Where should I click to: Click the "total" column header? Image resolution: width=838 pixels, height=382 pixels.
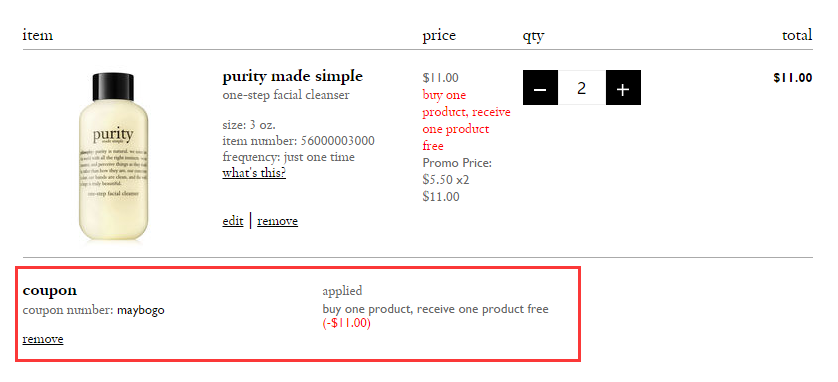(797, 36)
